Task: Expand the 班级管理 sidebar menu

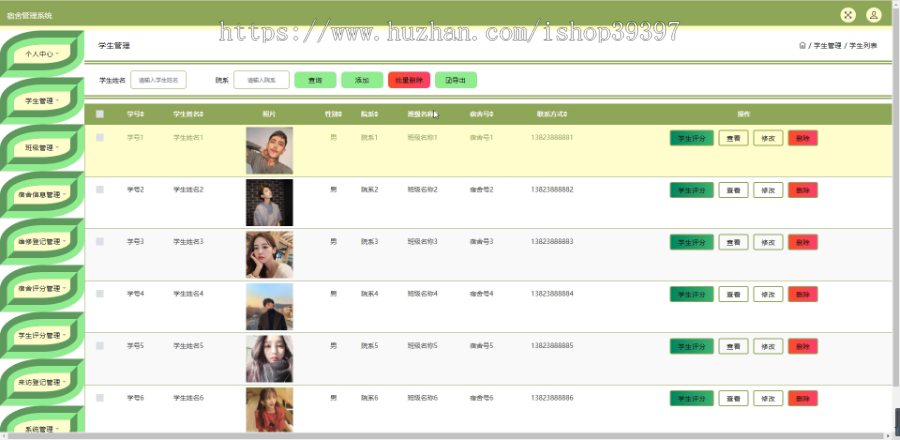Action: point(42,147)
